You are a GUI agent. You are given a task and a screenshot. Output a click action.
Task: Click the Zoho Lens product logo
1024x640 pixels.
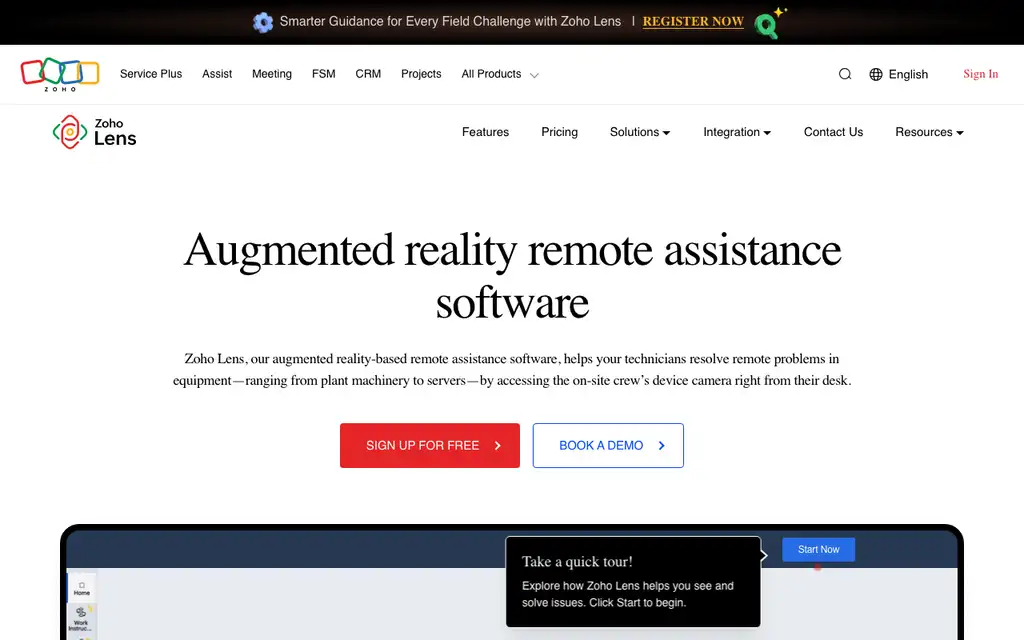tap(95, 132)
